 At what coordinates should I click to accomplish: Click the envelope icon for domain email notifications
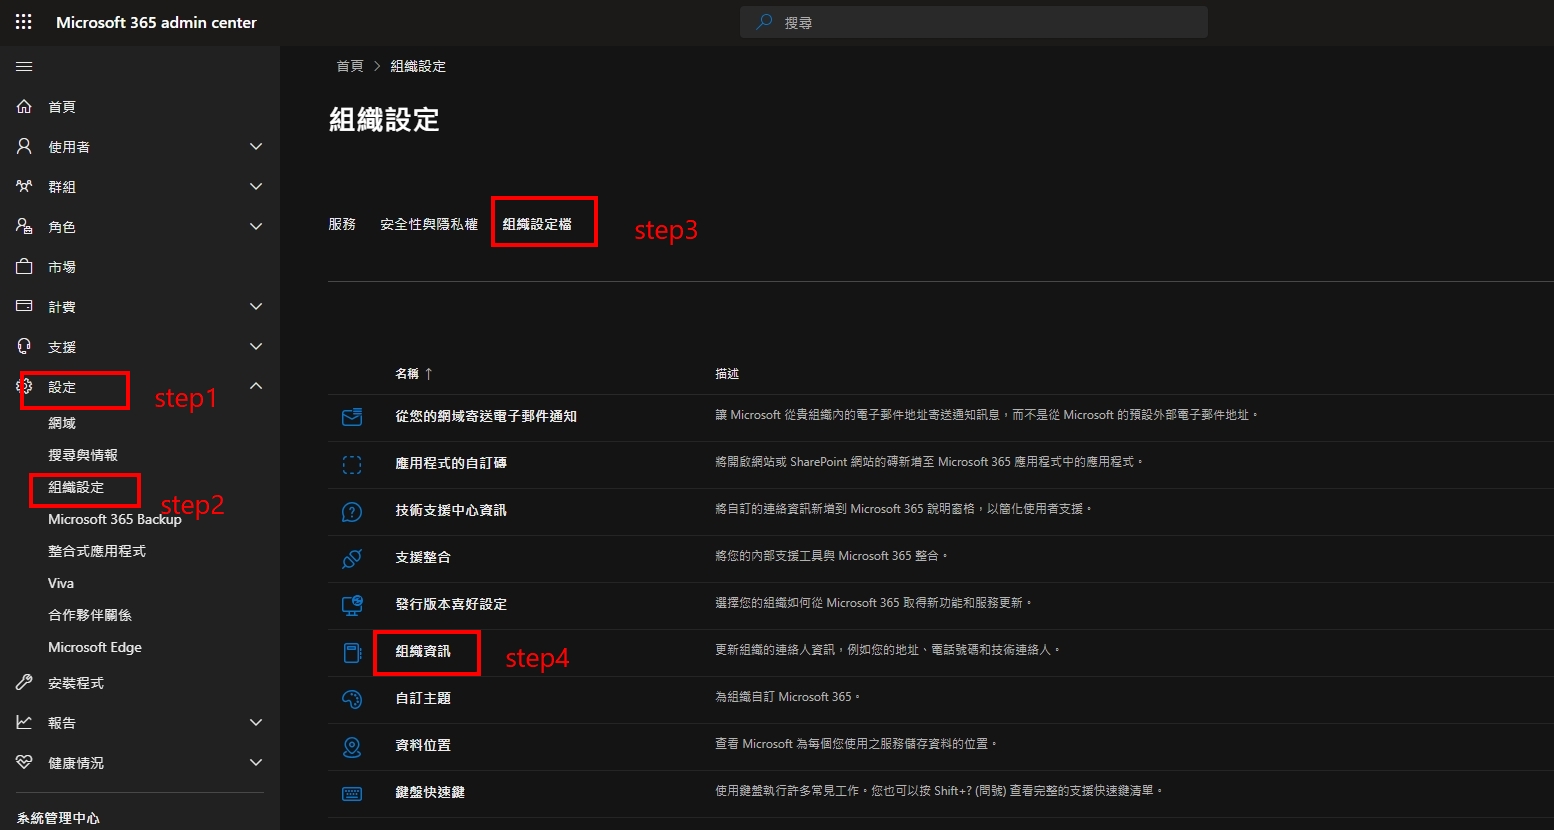pos(352,417)
